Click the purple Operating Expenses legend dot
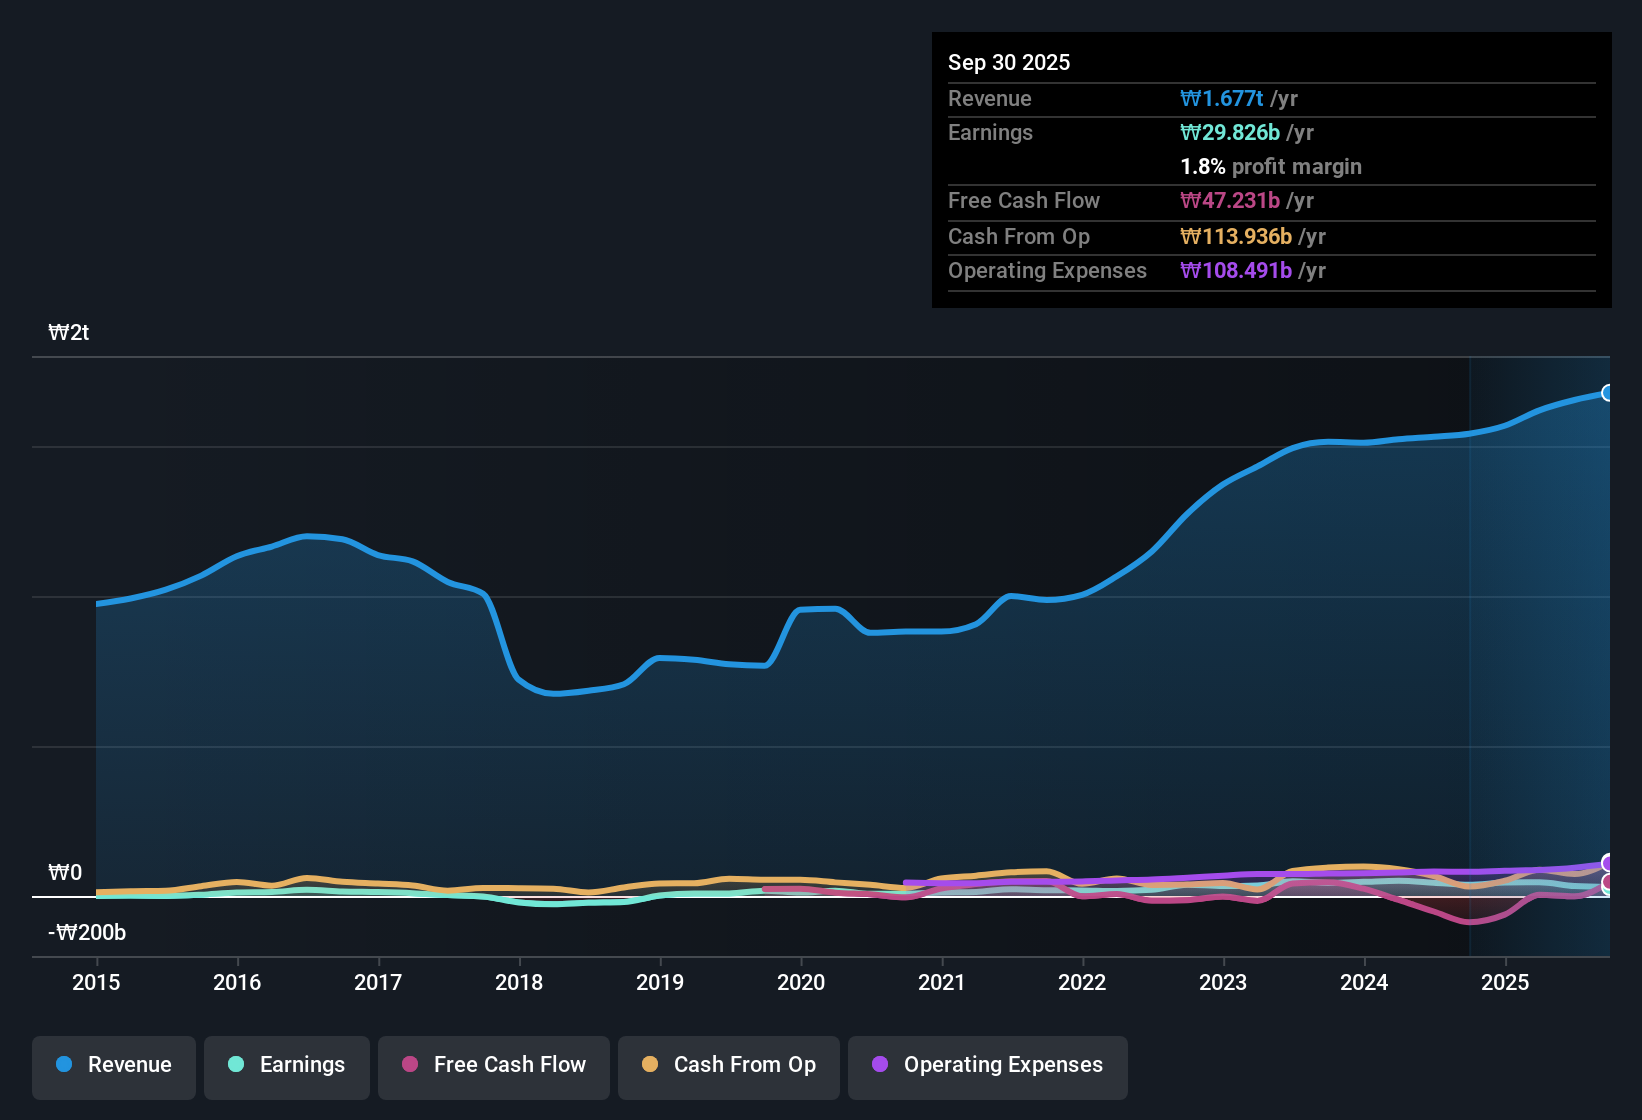This screenshot has height=1120, width=1642. tap(879, 1065)
